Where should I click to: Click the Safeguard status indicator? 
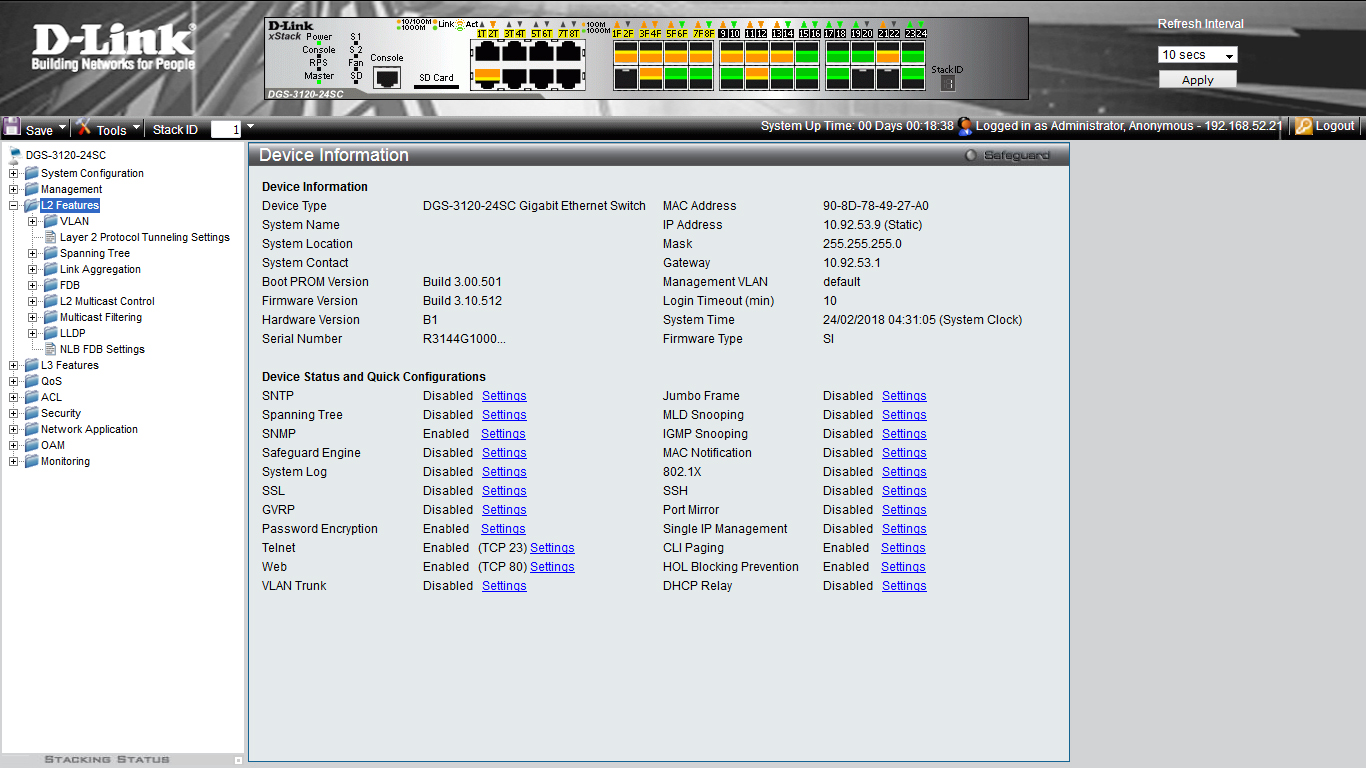[970, 156]
